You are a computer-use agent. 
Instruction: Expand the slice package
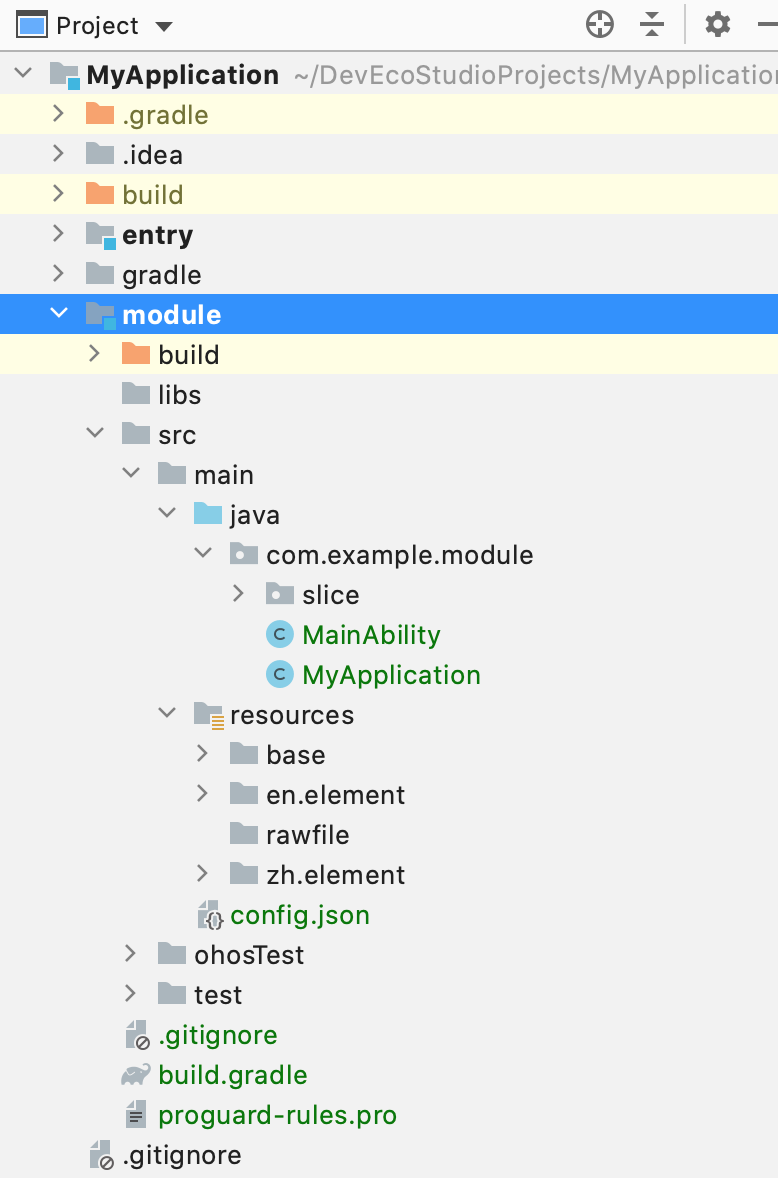[x=239, y=595]
